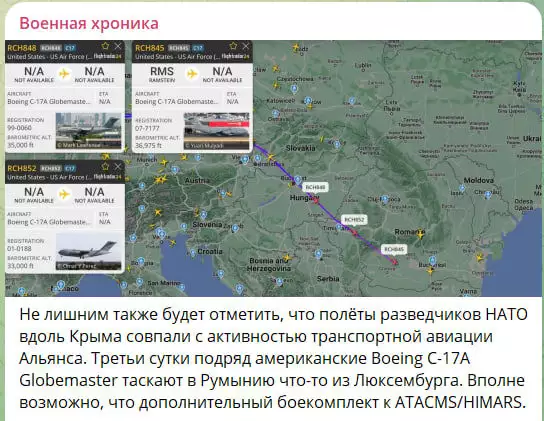Screen dimensions: 544x421
Task: Close the RCH845 flight info card
Action: (x=246, y=46)
